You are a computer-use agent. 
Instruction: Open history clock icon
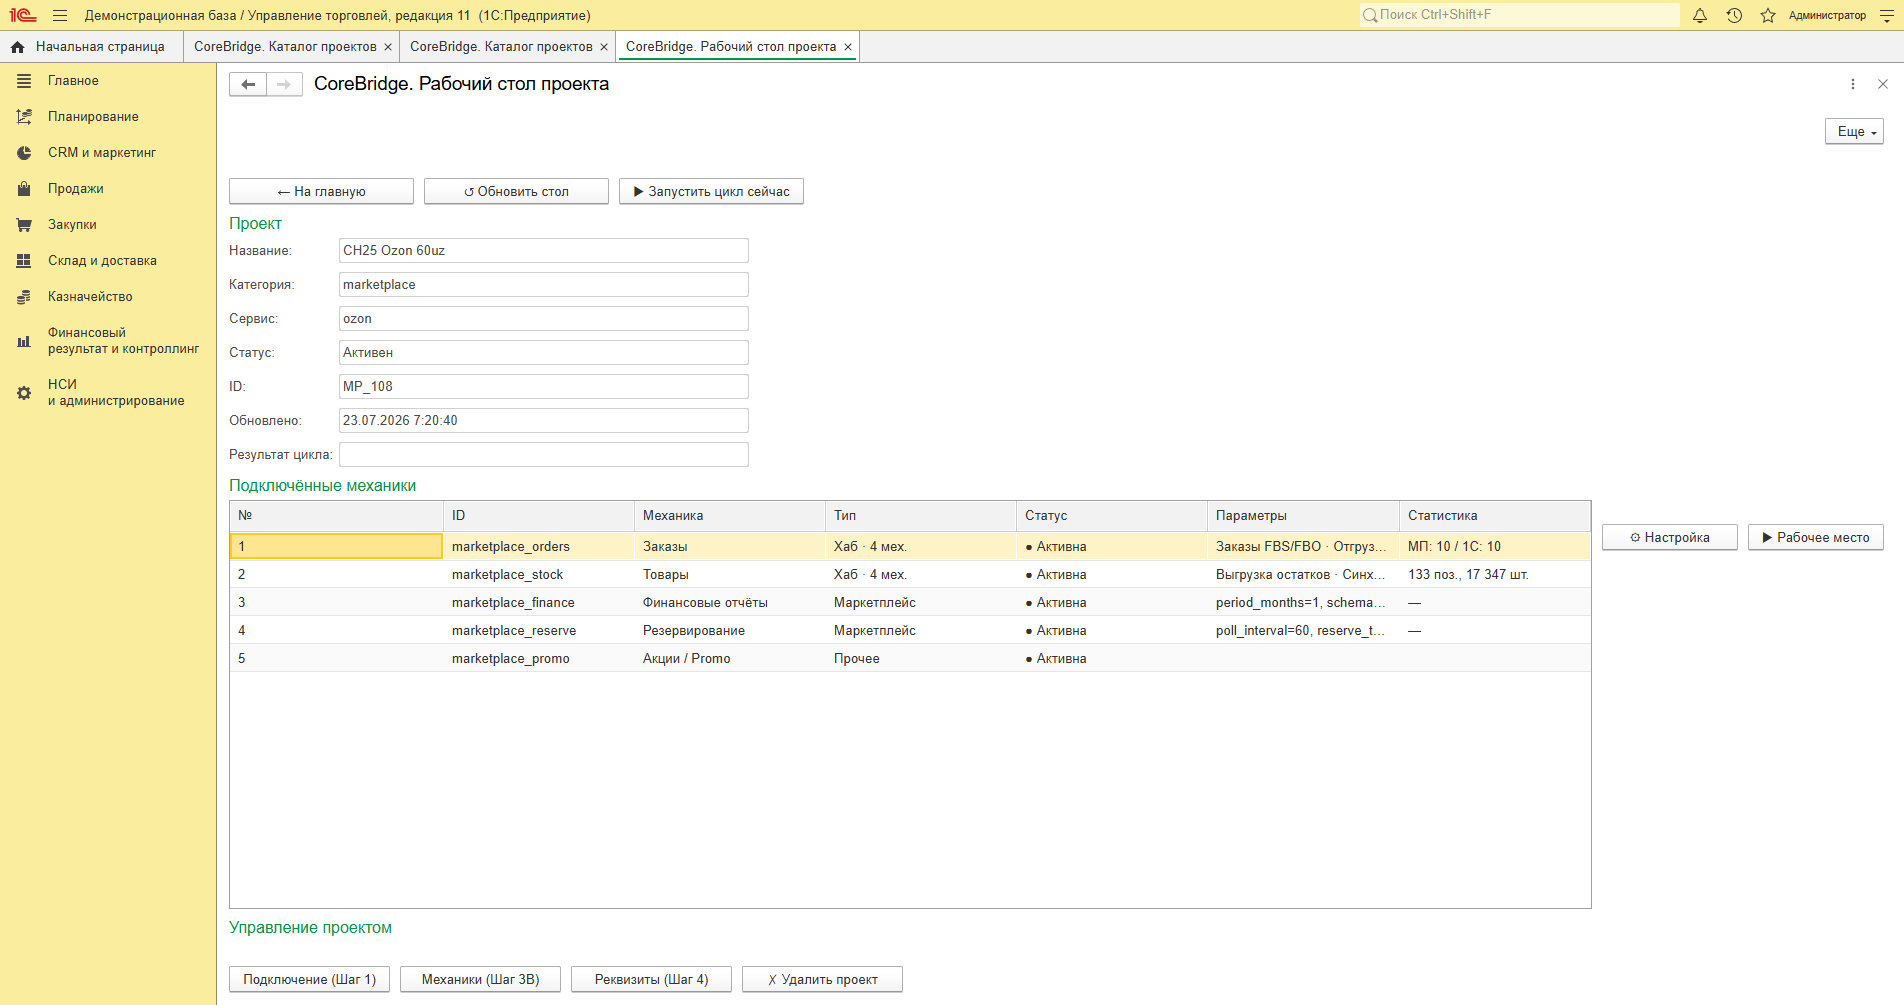click(x=1734, y=15)
